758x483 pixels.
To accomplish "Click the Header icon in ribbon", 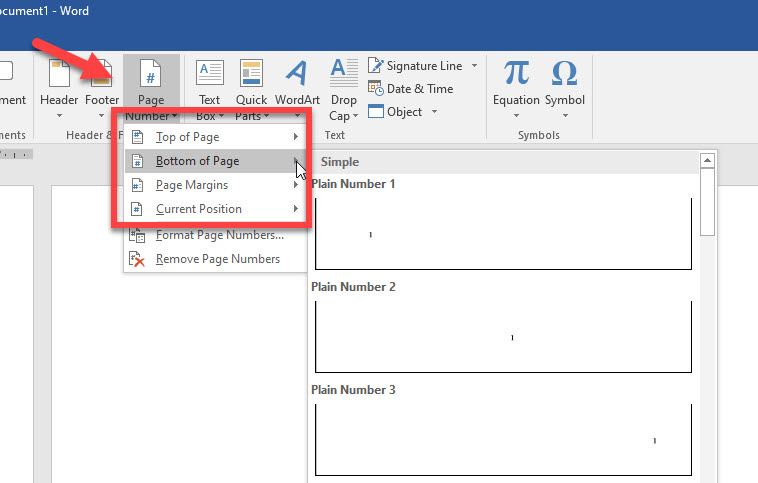I will (x=59, y=75).
